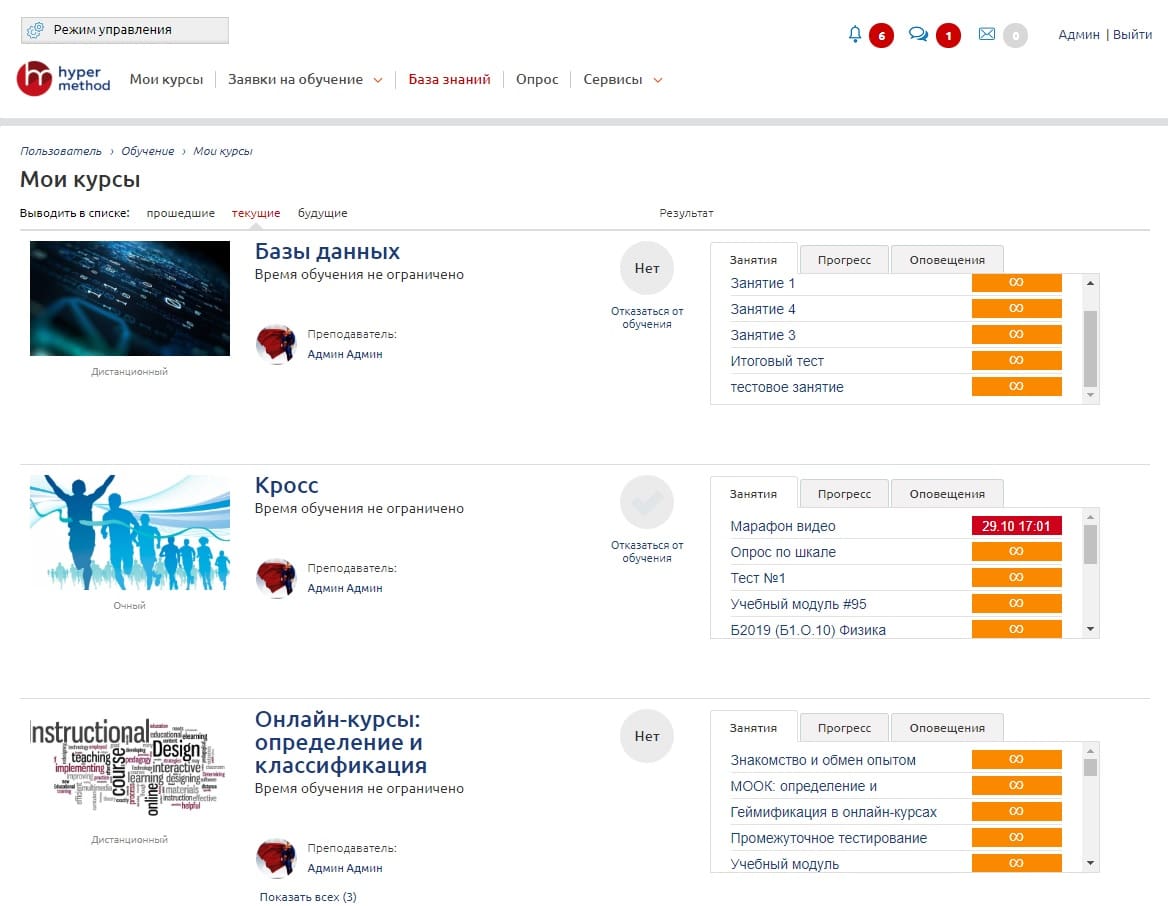This screenshot has height=906, width=1168.
Task: Open Мои курсы menu item
Action: pos(166,80)
